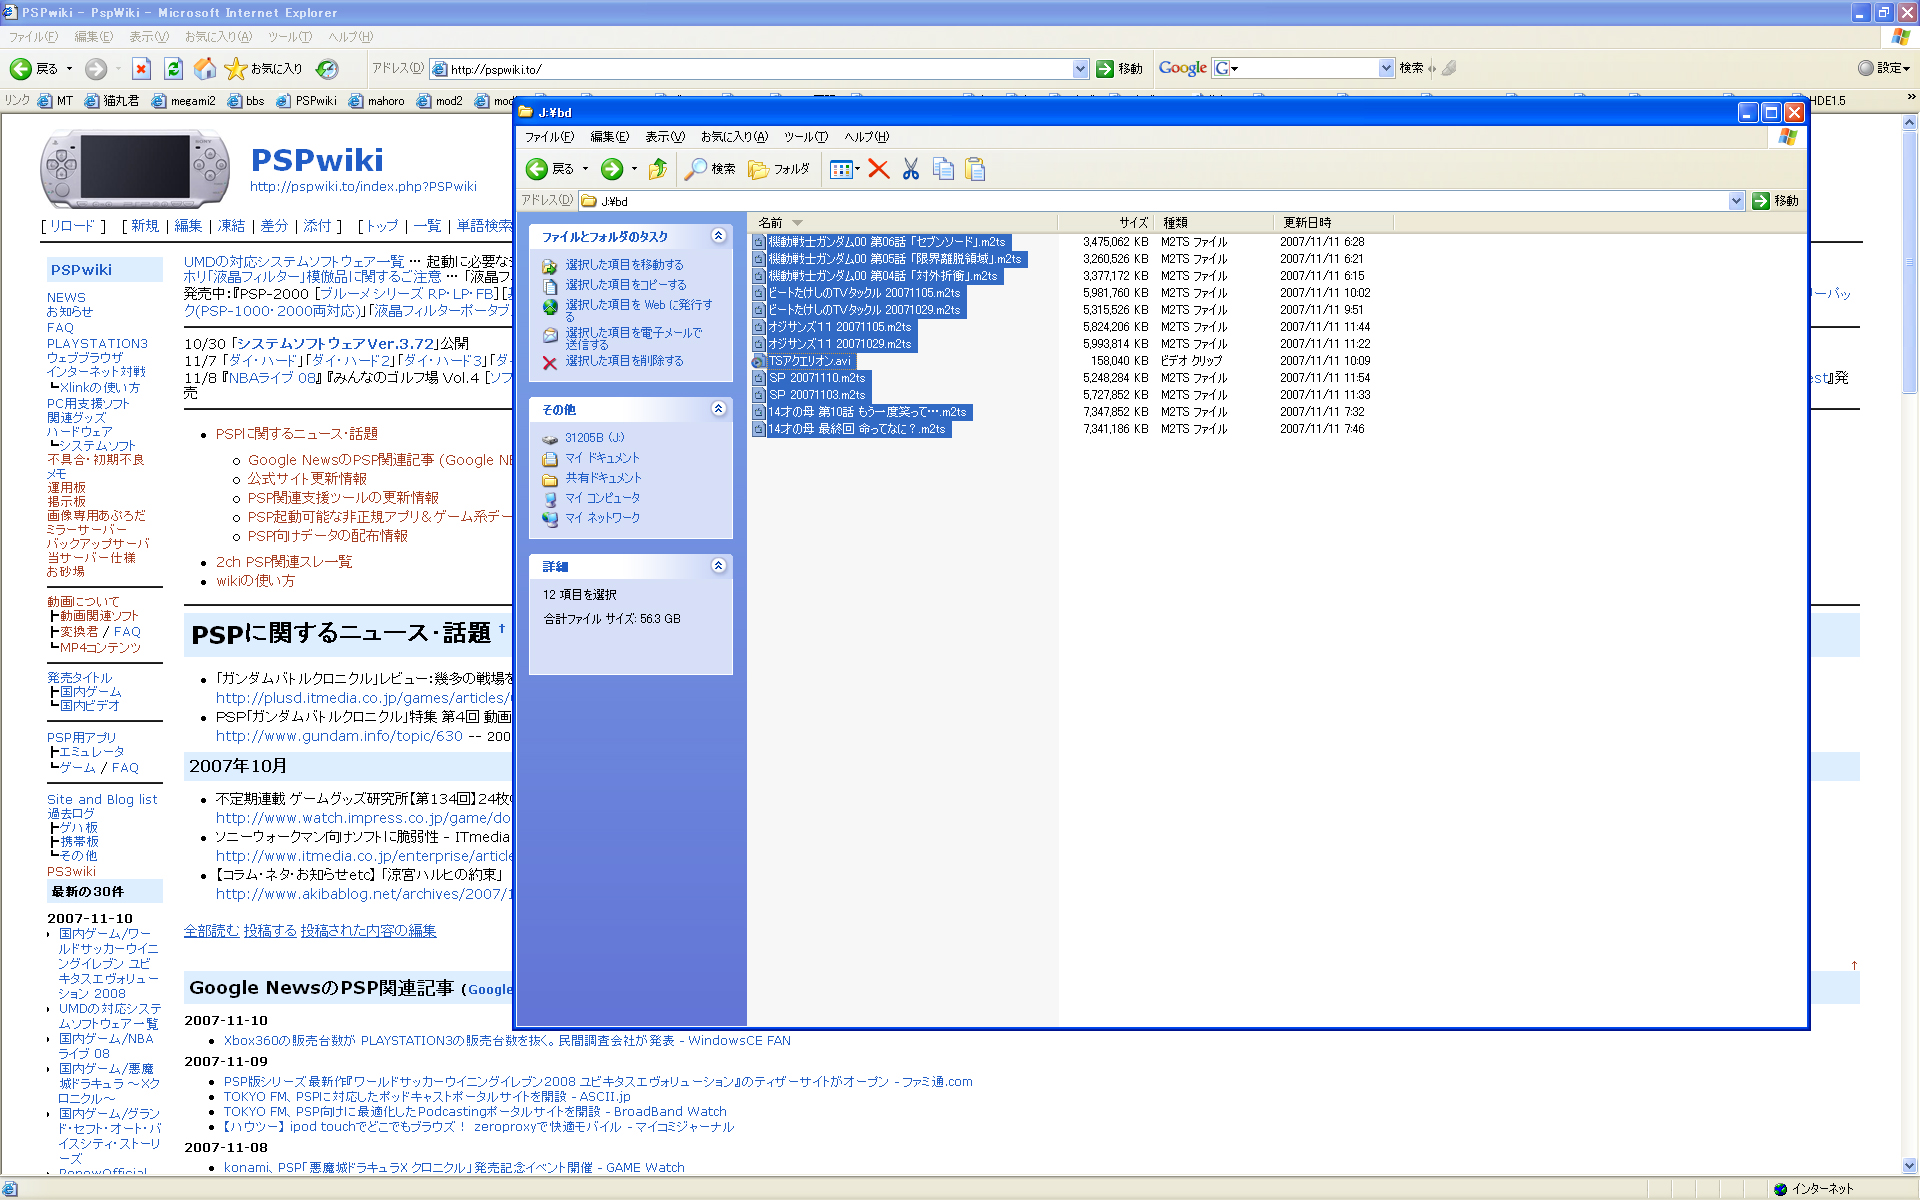Select the file TSアクエリオン.avi

809,361
